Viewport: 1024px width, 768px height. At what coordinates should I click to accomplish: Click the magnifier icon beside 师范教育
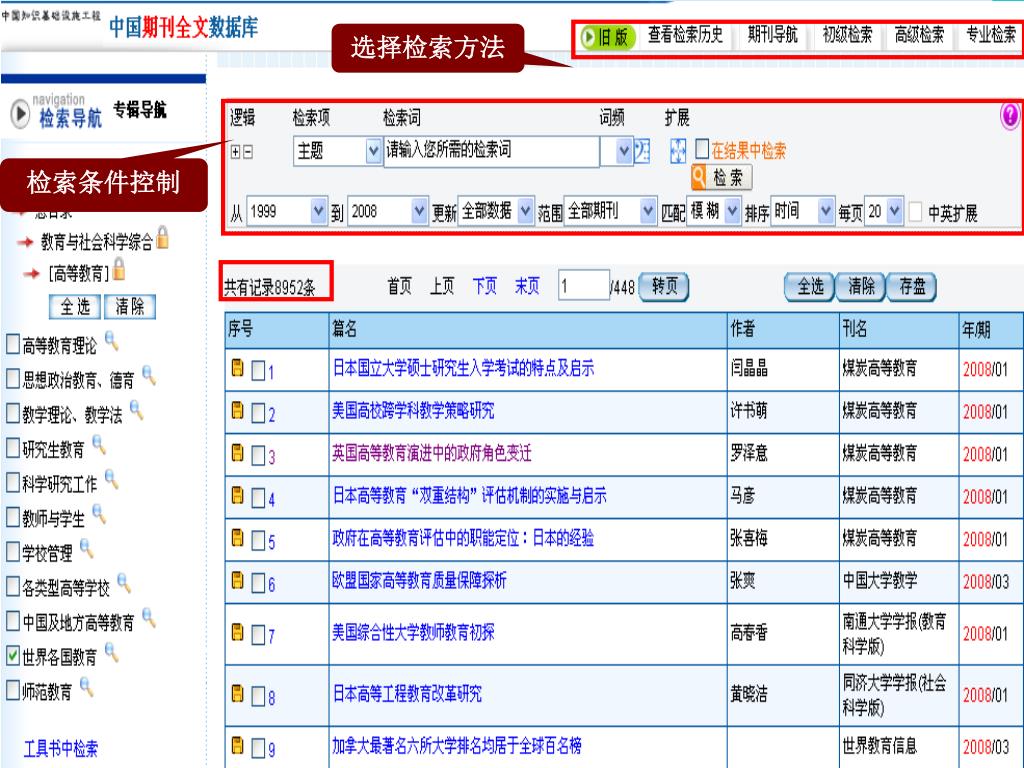click(x=87, y=688)
